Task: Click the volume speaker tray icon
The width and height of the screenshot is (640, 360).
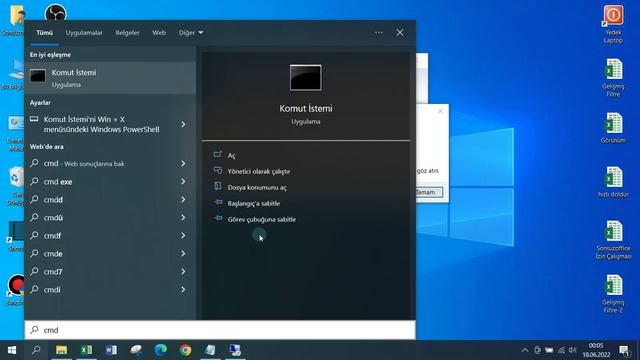Action: (573, 350)
